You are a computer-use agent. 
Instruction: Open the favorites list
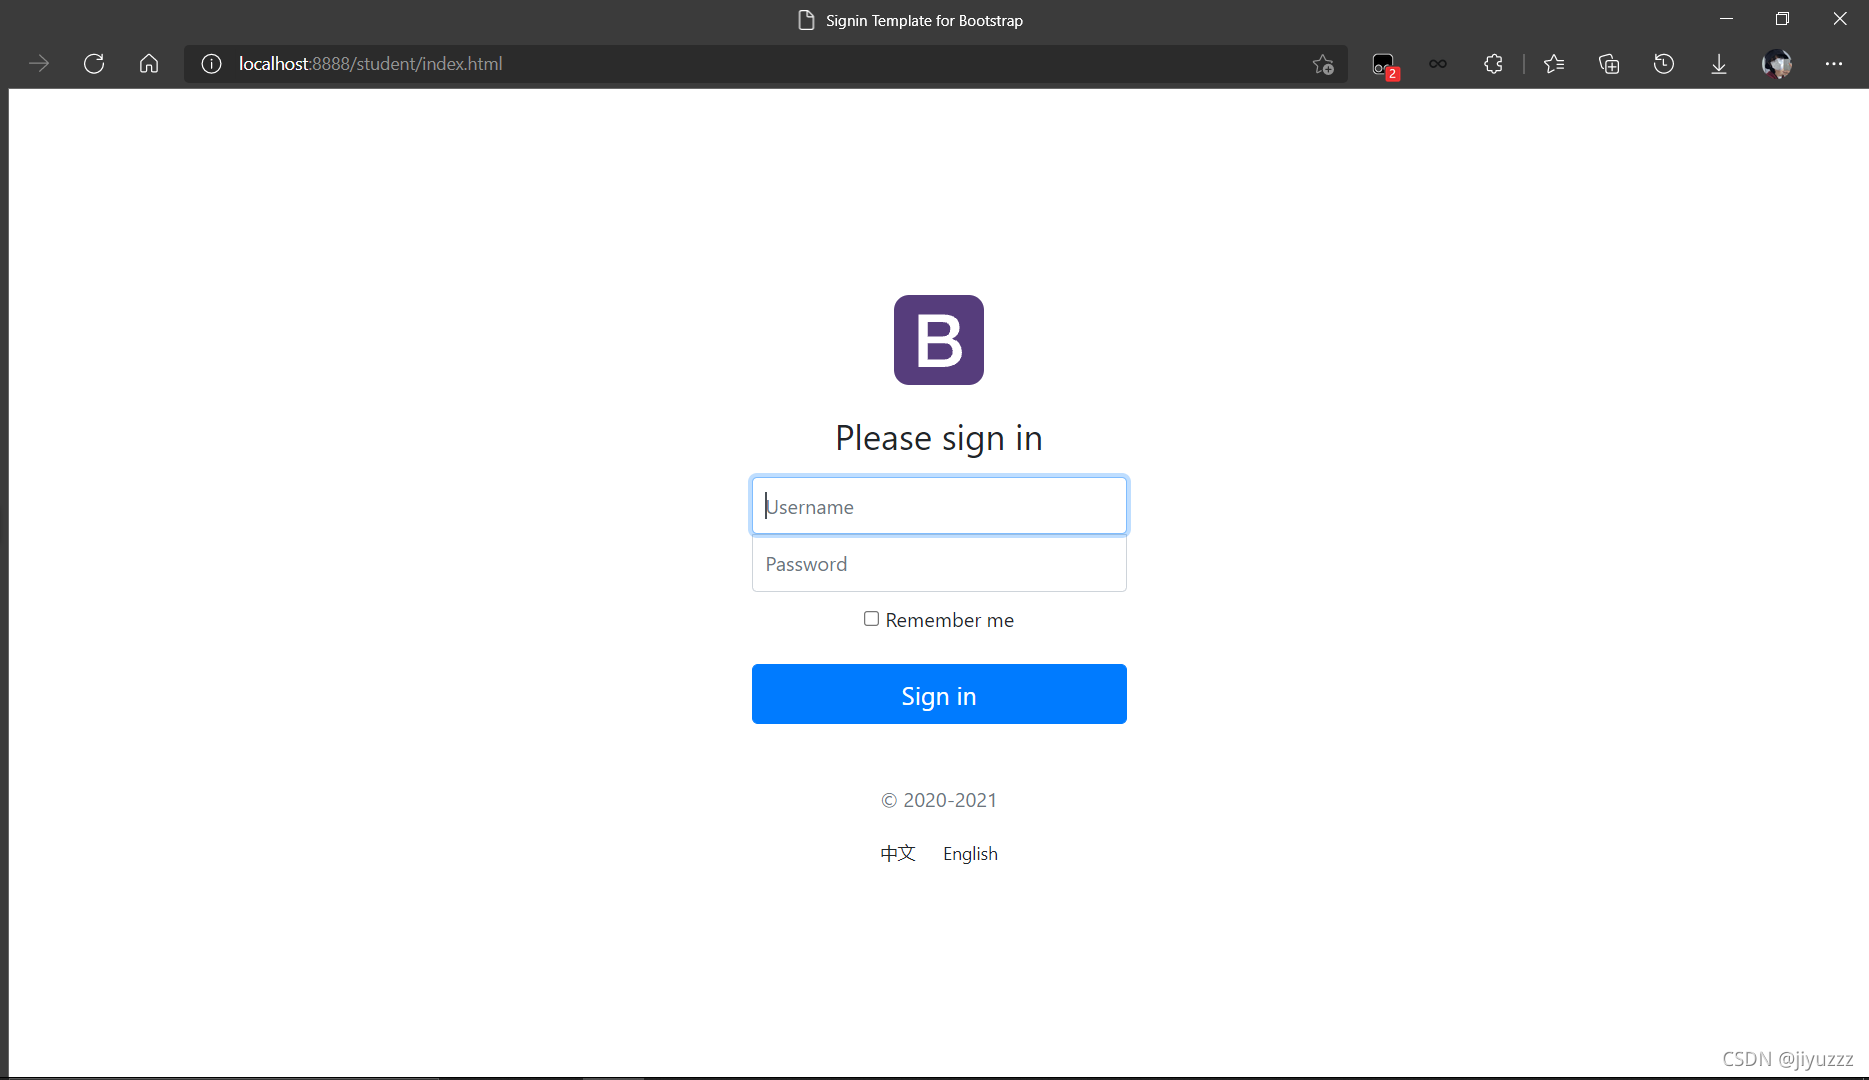coord(1553,64)
